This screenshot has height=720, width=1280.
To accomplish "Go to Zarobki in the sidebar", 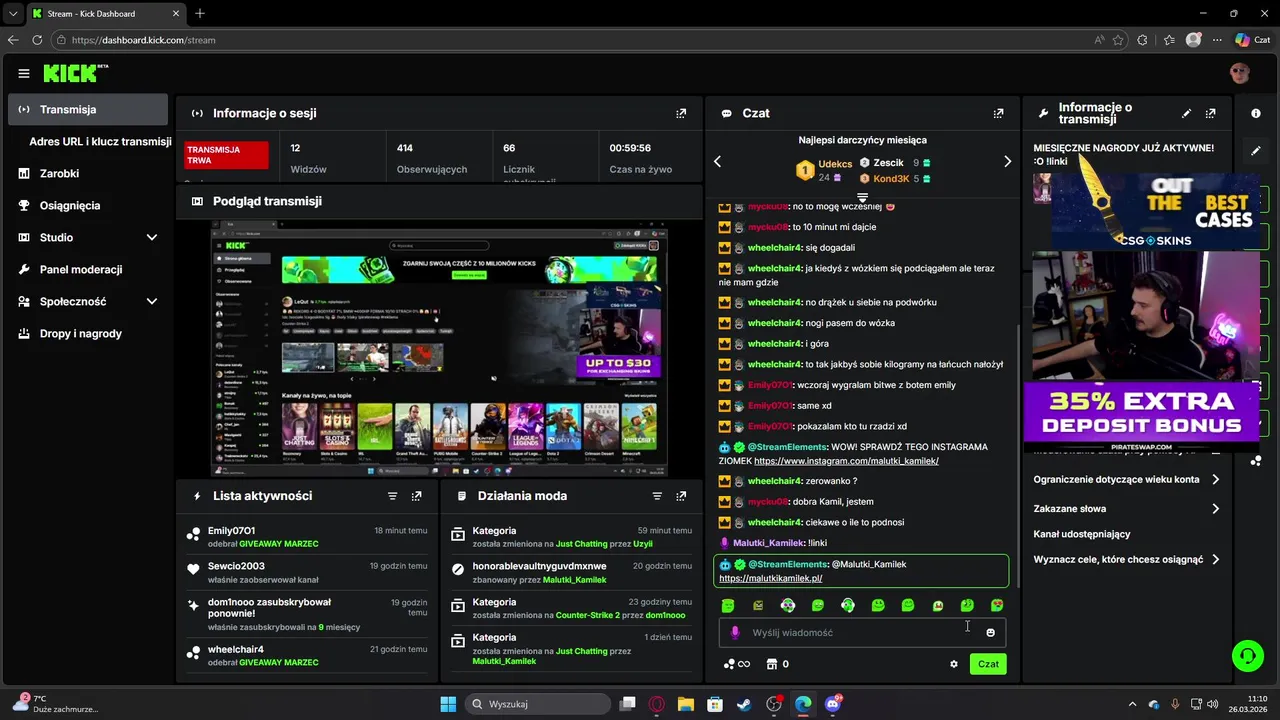I will coord(88,173).
